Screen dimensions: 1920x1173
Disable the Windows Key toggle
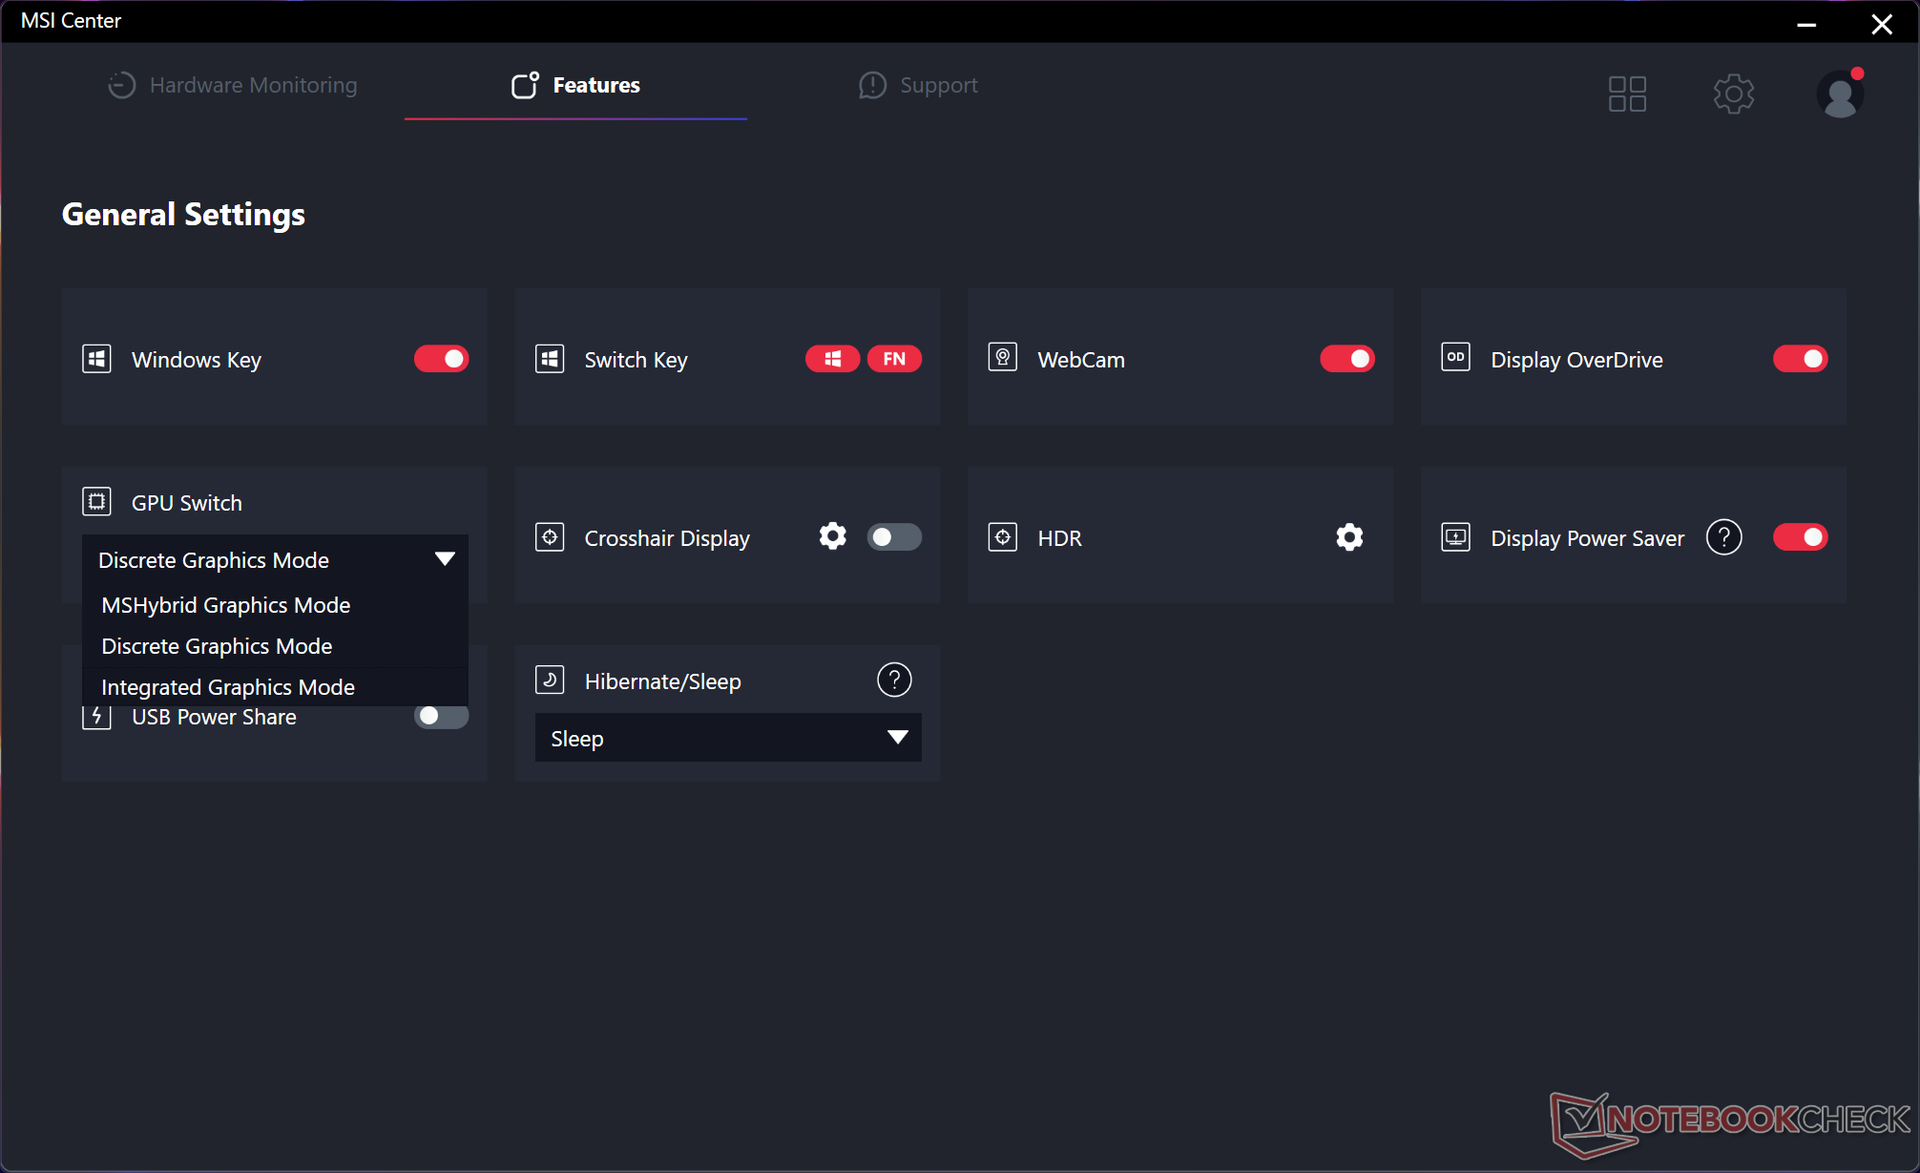[x=441, y=359]
